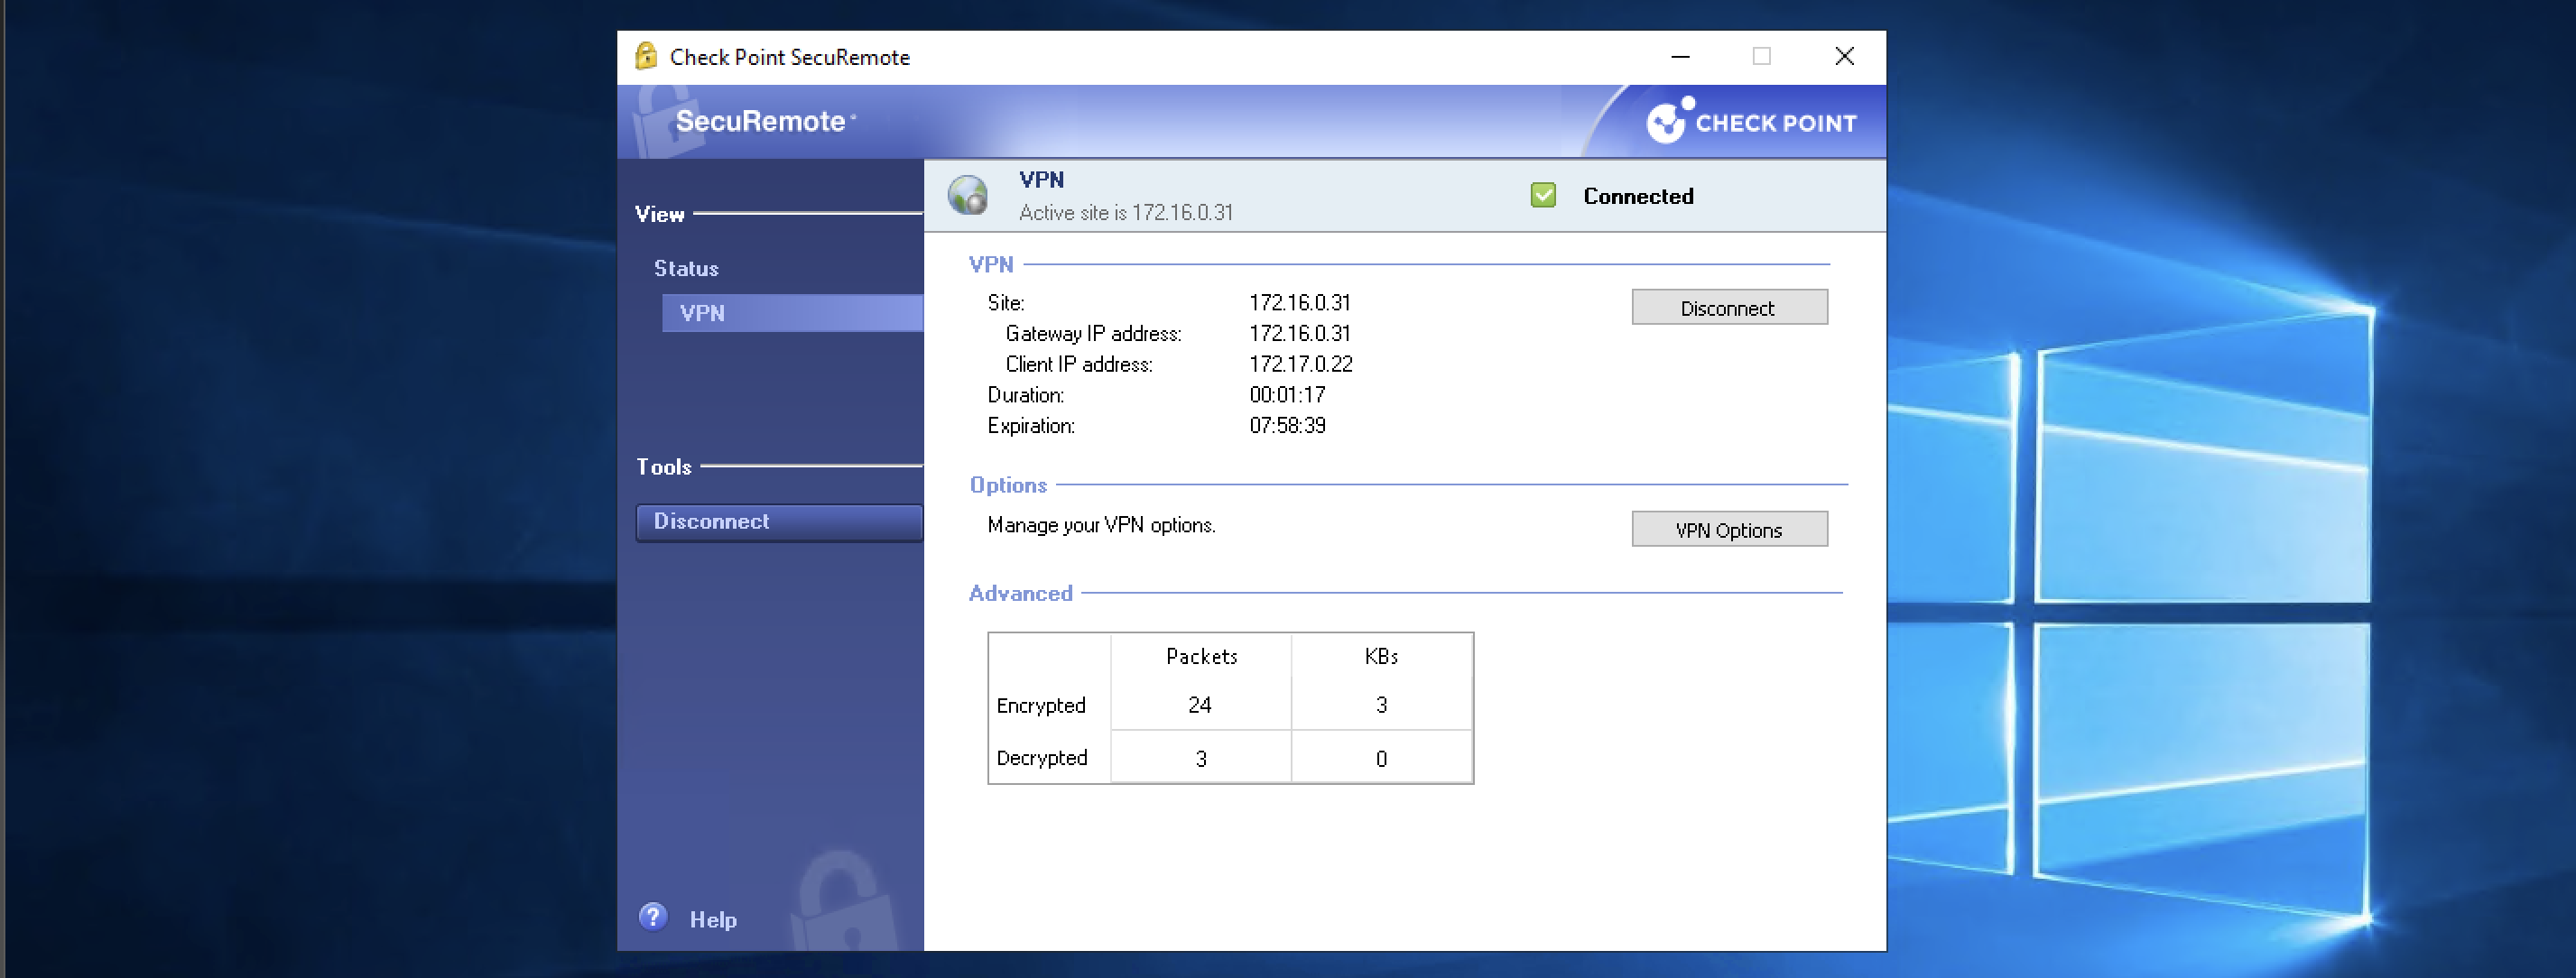Click the Disconnect button beside Site info
Screen dimensions: 2576x978
pos(1728,308)
